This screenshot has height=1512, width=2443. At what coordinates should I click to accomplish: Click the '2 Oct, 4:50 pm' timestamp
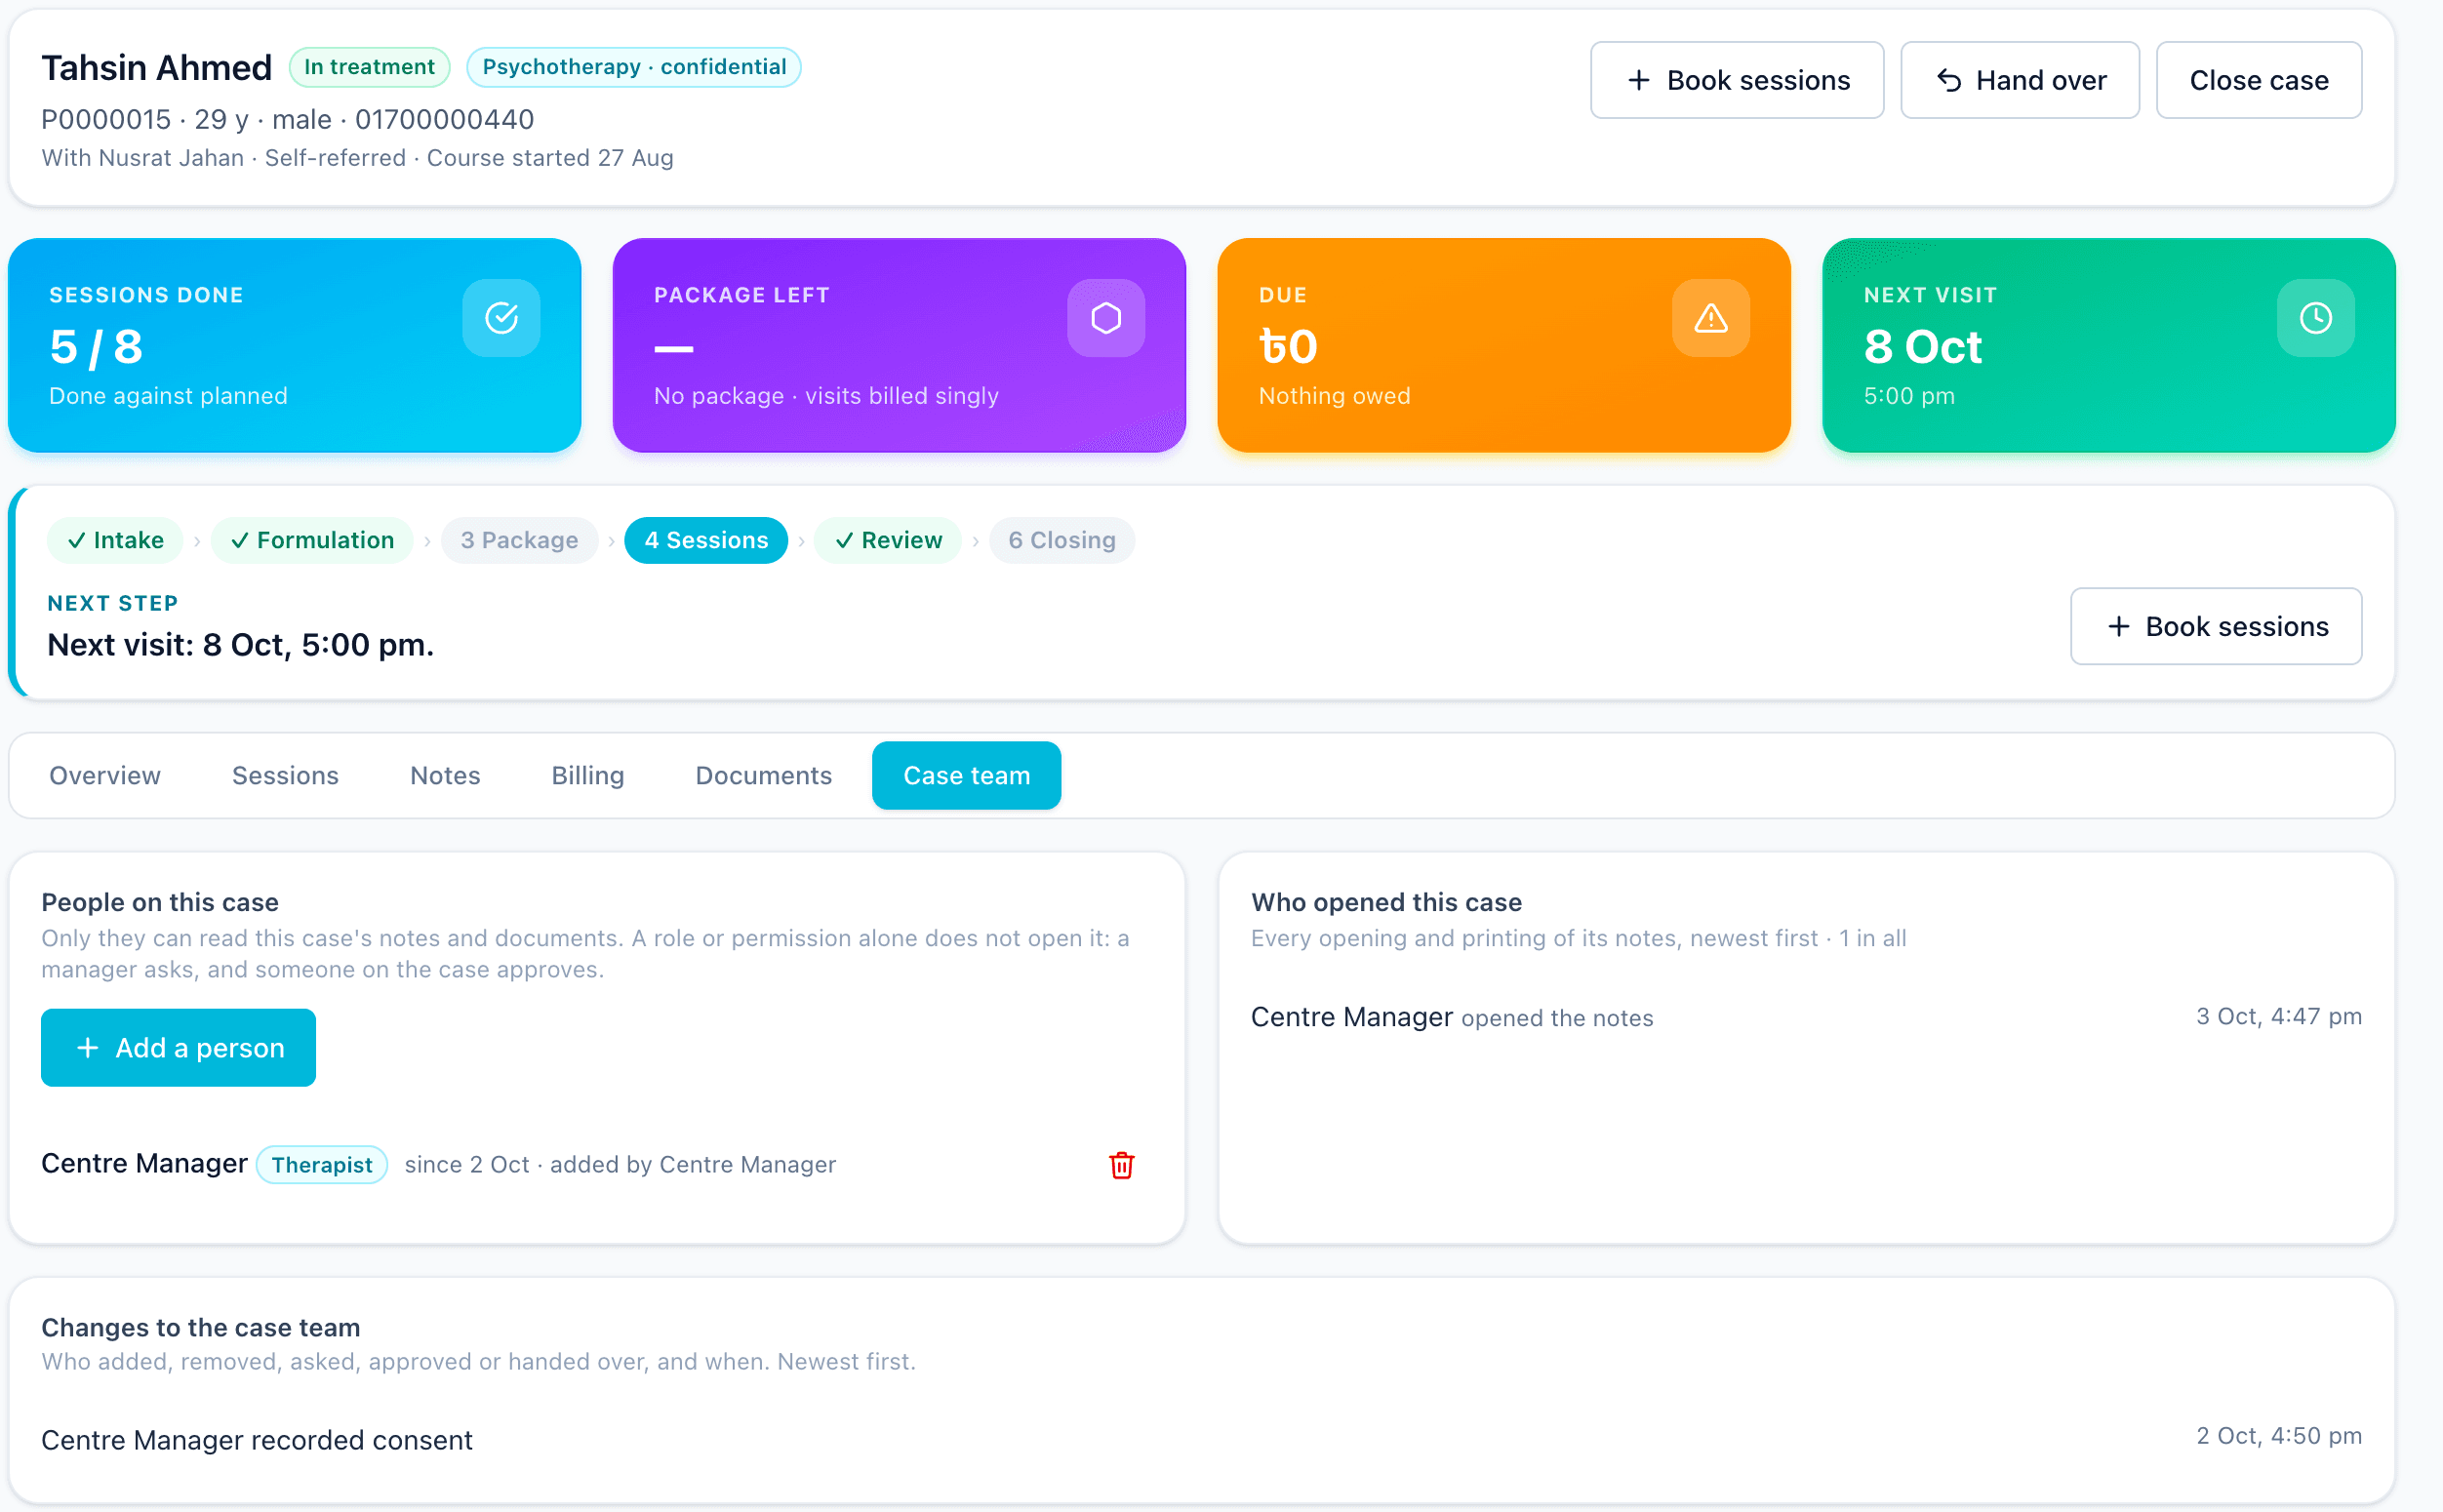tap(2279, 1436)
